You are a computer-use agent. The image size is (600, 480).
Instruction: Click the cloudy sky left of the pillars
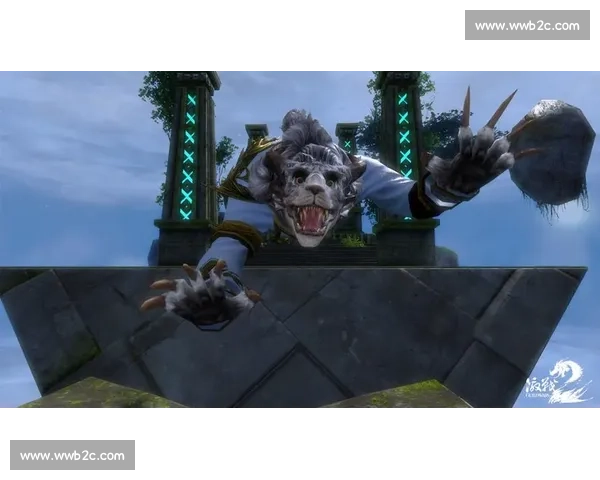click(x=70, y=150)
